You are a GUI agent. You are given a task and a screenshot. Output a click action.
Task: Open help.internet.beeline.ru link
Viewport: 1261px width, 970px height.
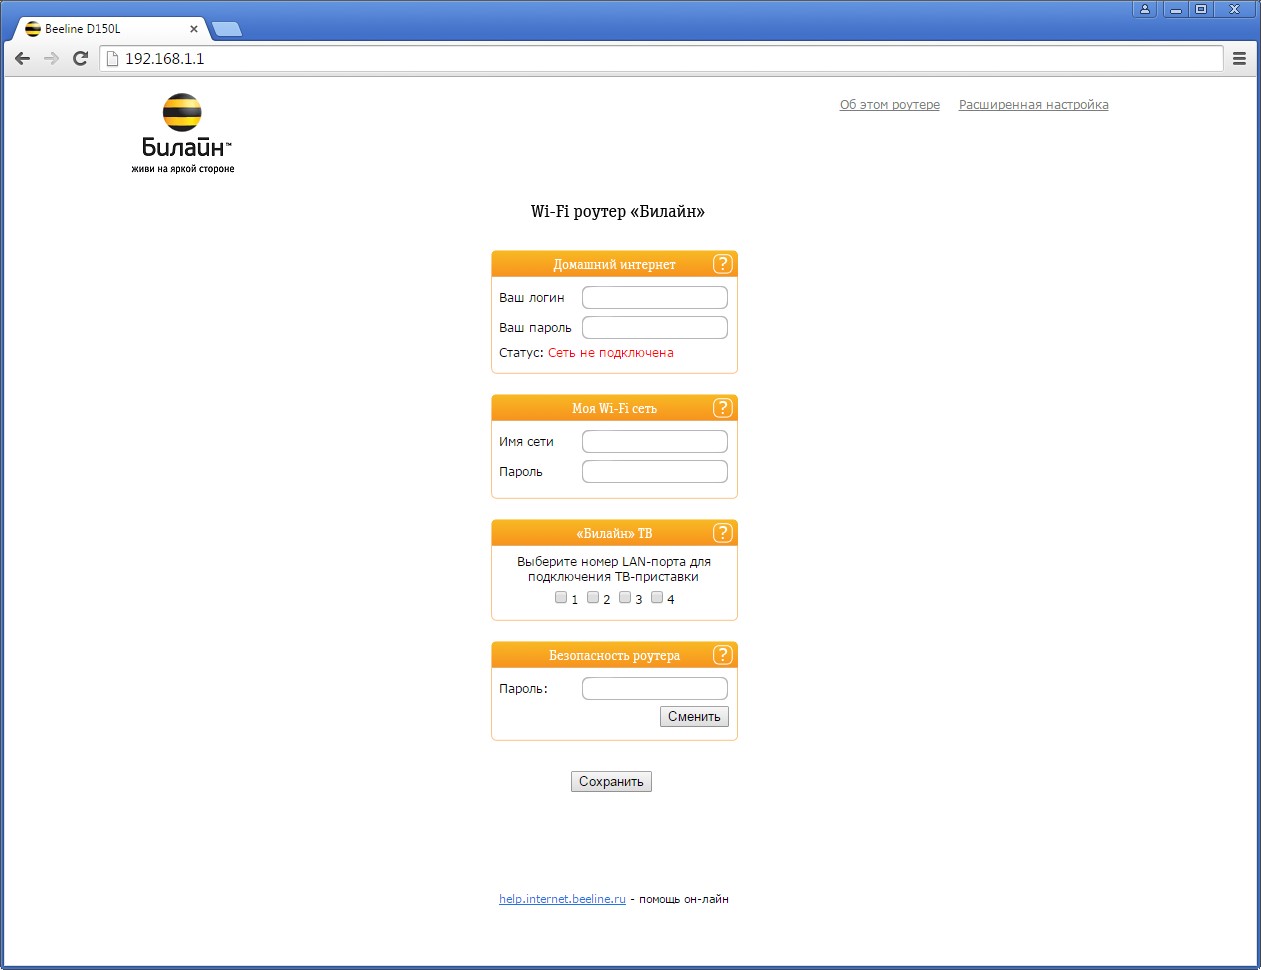point(562,899)
